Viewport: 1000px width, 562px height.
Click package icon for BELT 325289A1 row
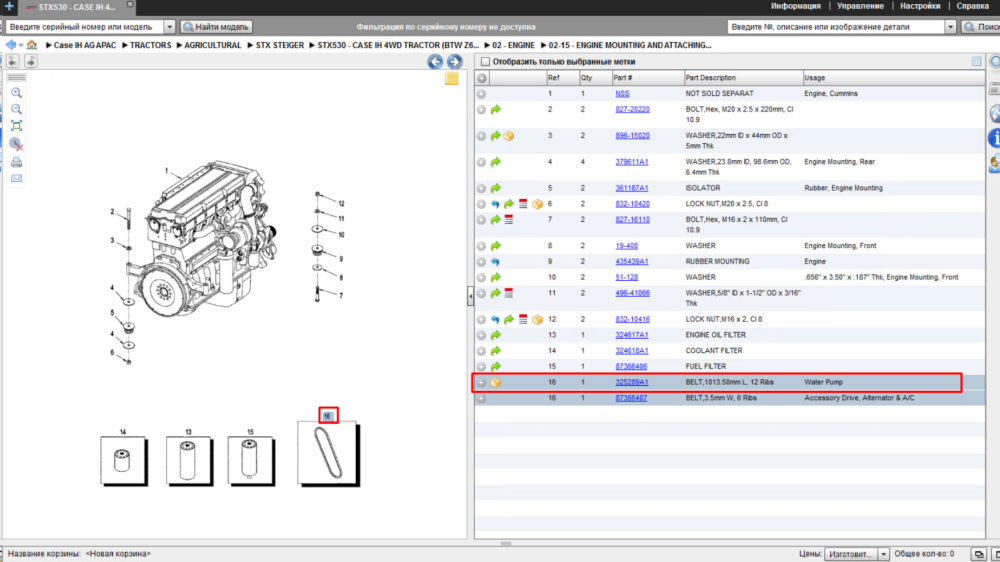click(x=496, y=383)
